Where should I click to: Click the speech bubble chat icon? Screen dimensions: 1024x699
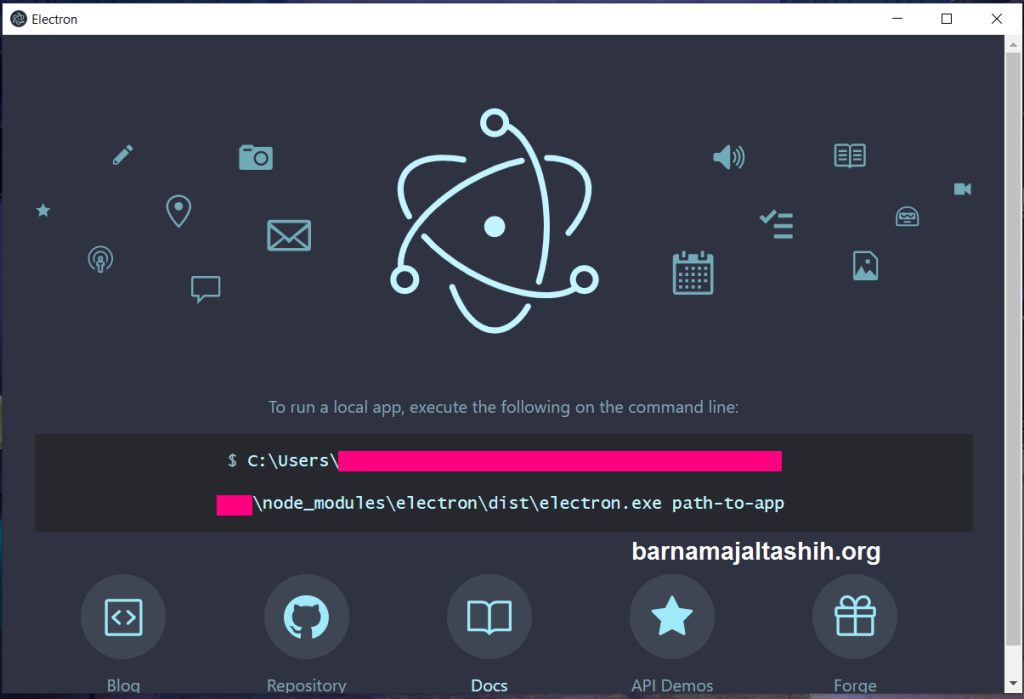(206, 289)
